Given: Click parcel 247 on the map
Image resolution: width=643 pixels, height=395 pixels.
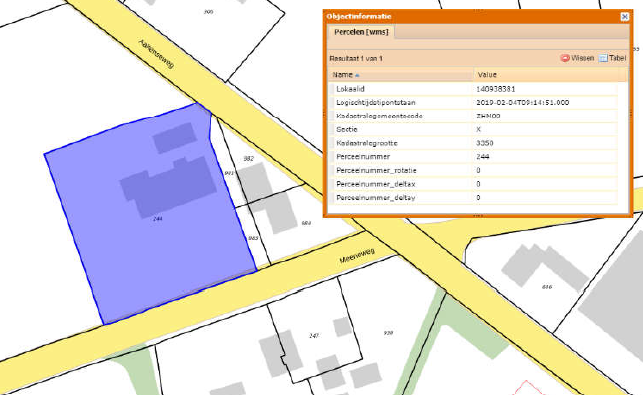Looking at the screenshot, I should [314, 336].
